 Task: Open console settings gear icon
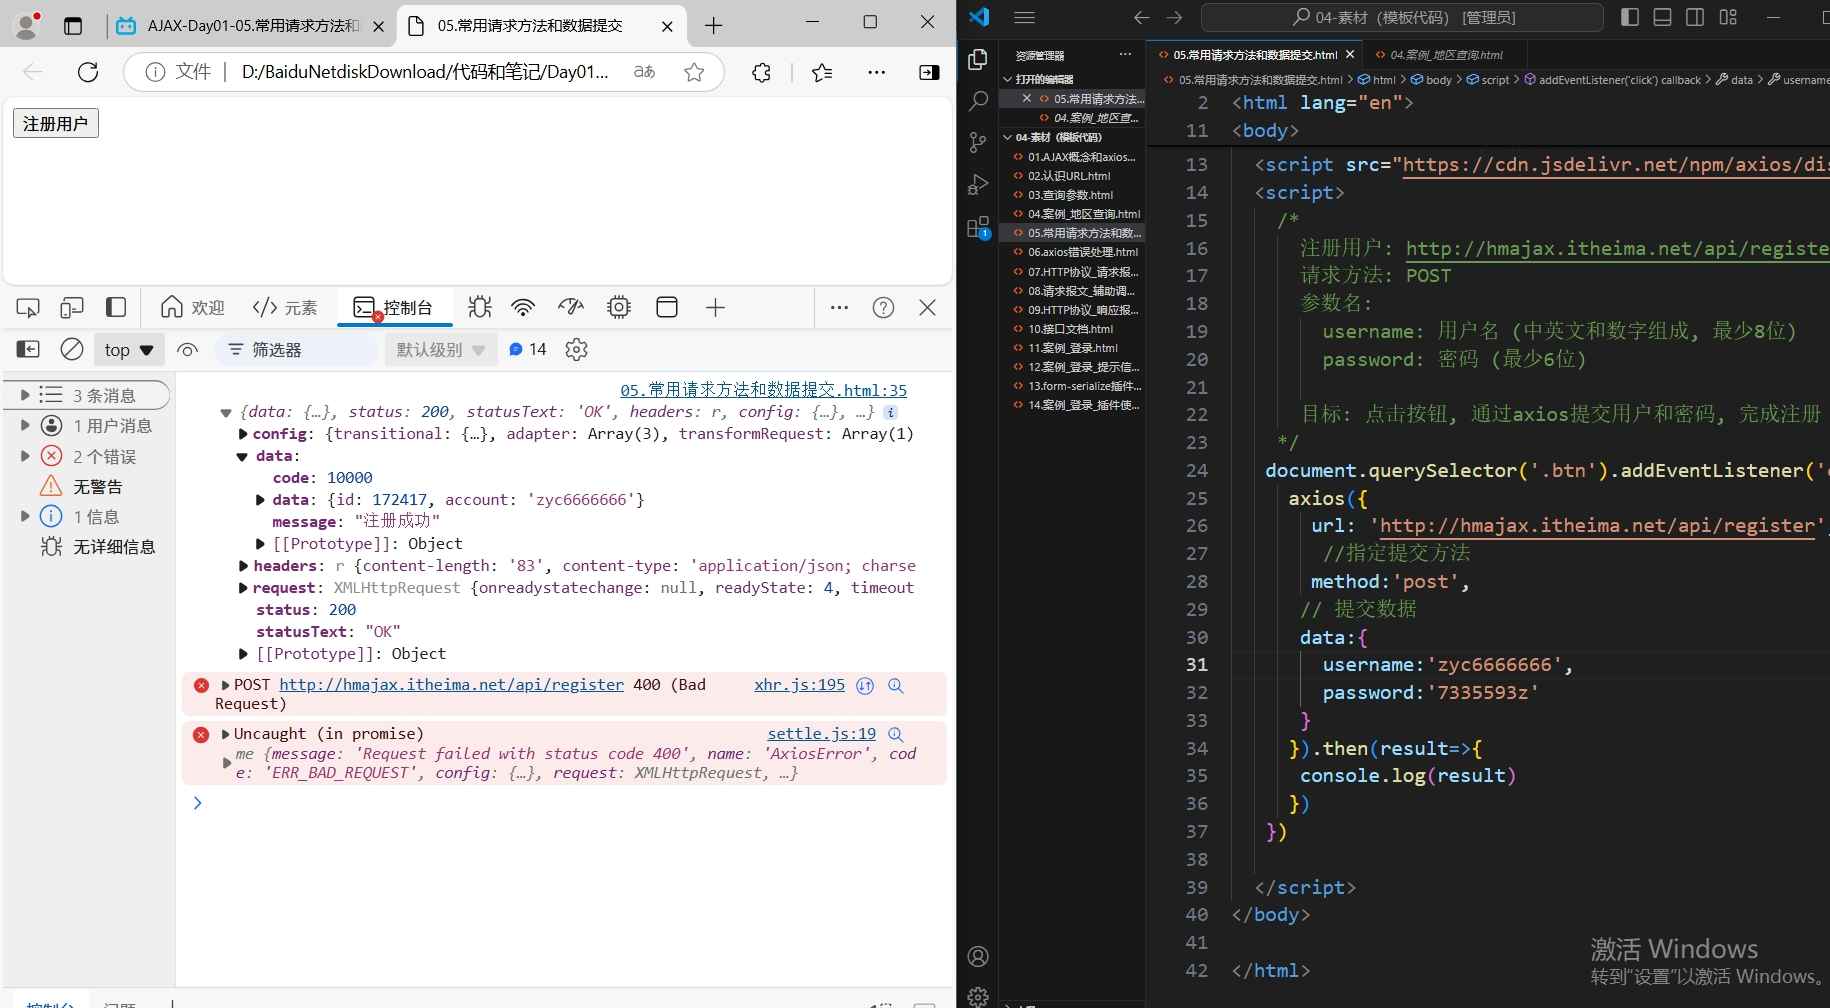[x=576, y=349]
